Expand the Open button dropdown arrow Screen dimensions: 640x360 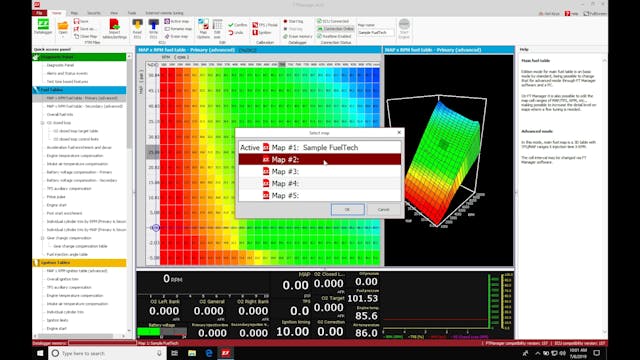[62, 37]
